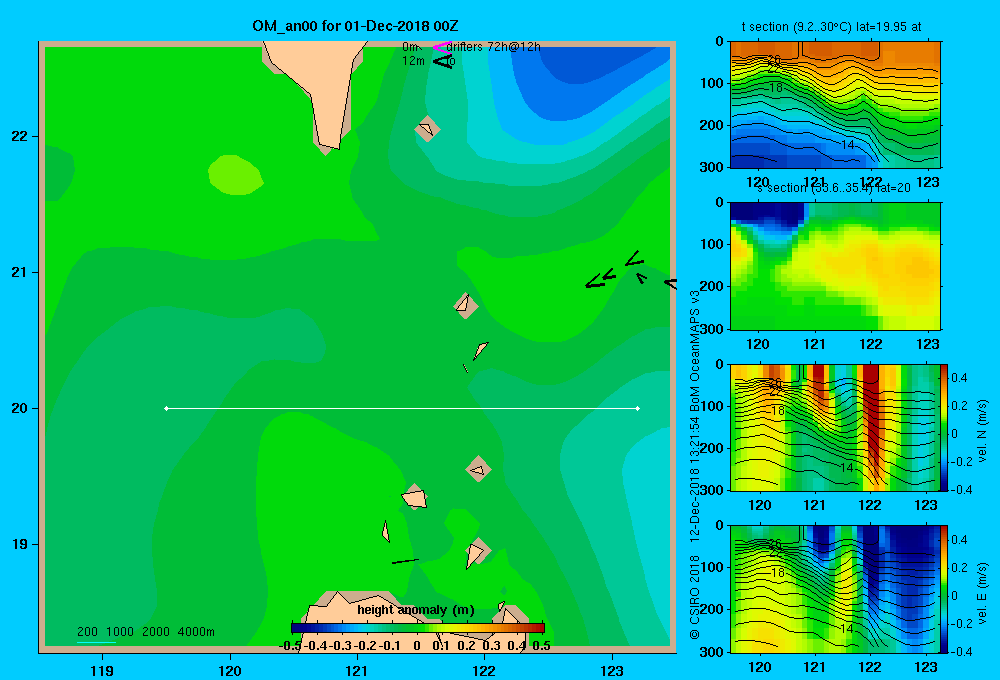The image size is (1000, 680).
Task: Click the 'height anomaly (m)' label
Action: tap(416, 610)
